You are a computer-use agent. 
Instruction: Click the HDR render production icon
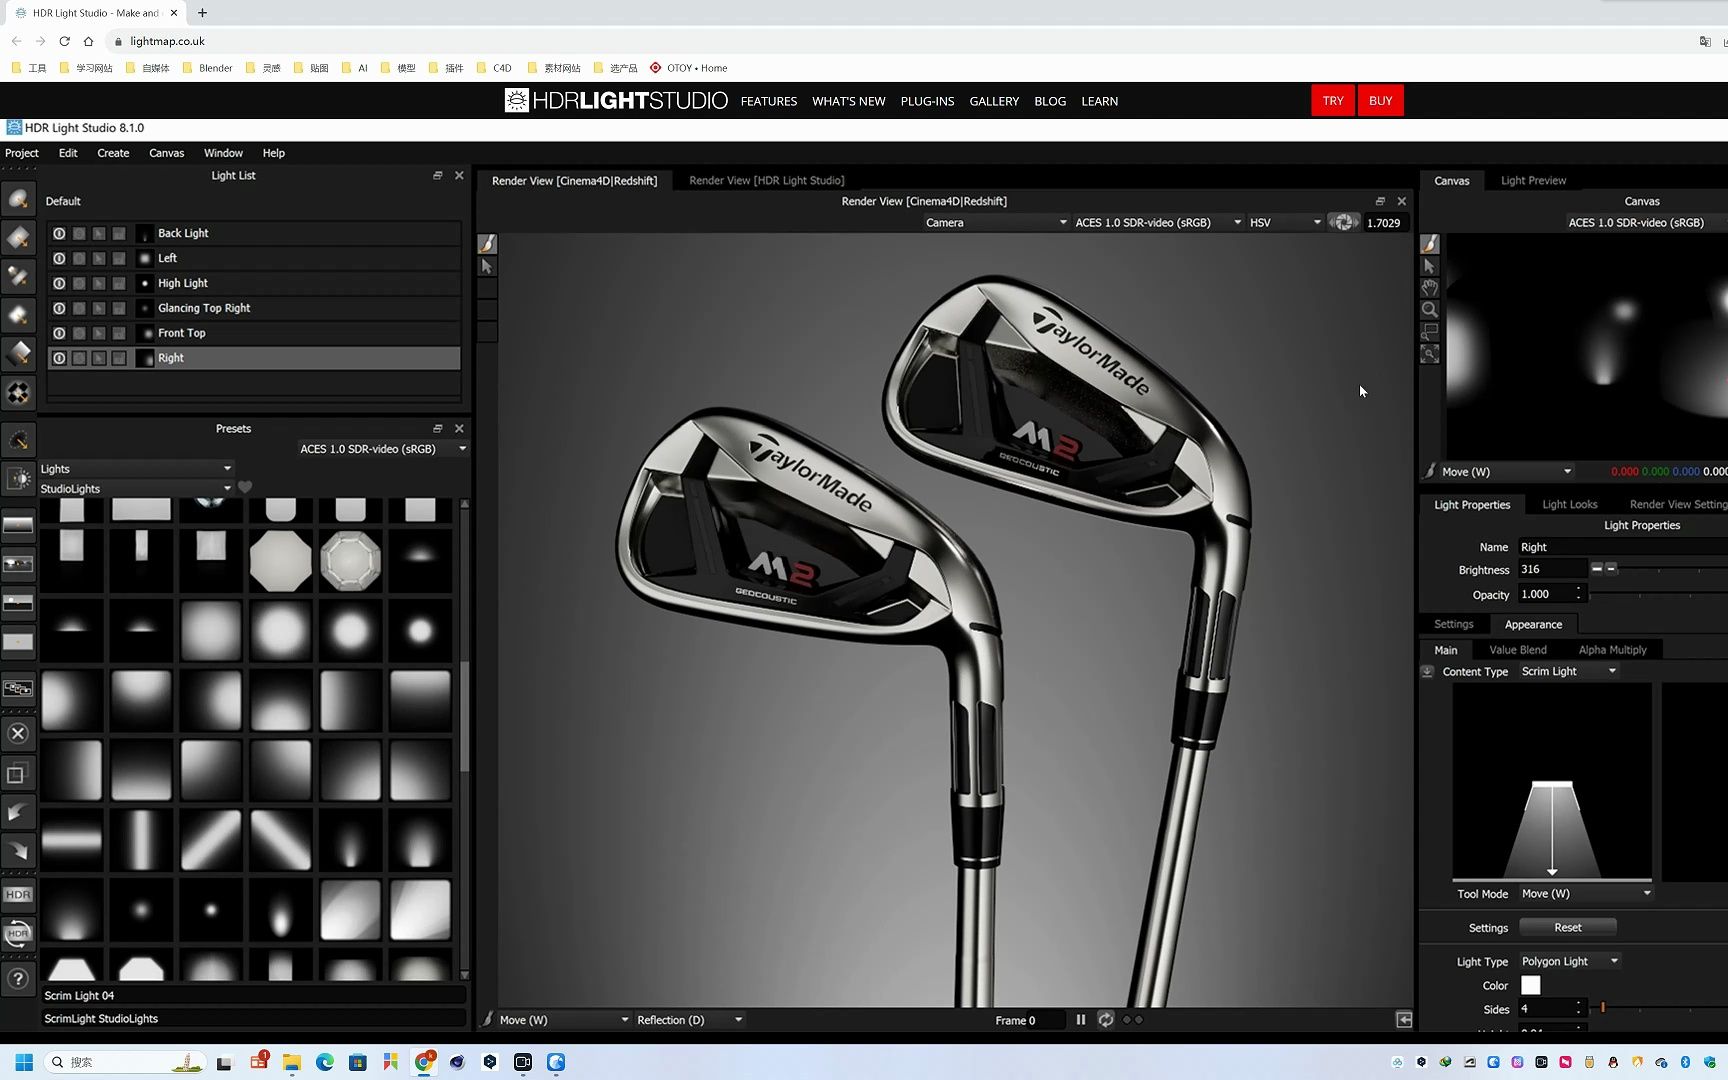(18, 934)
